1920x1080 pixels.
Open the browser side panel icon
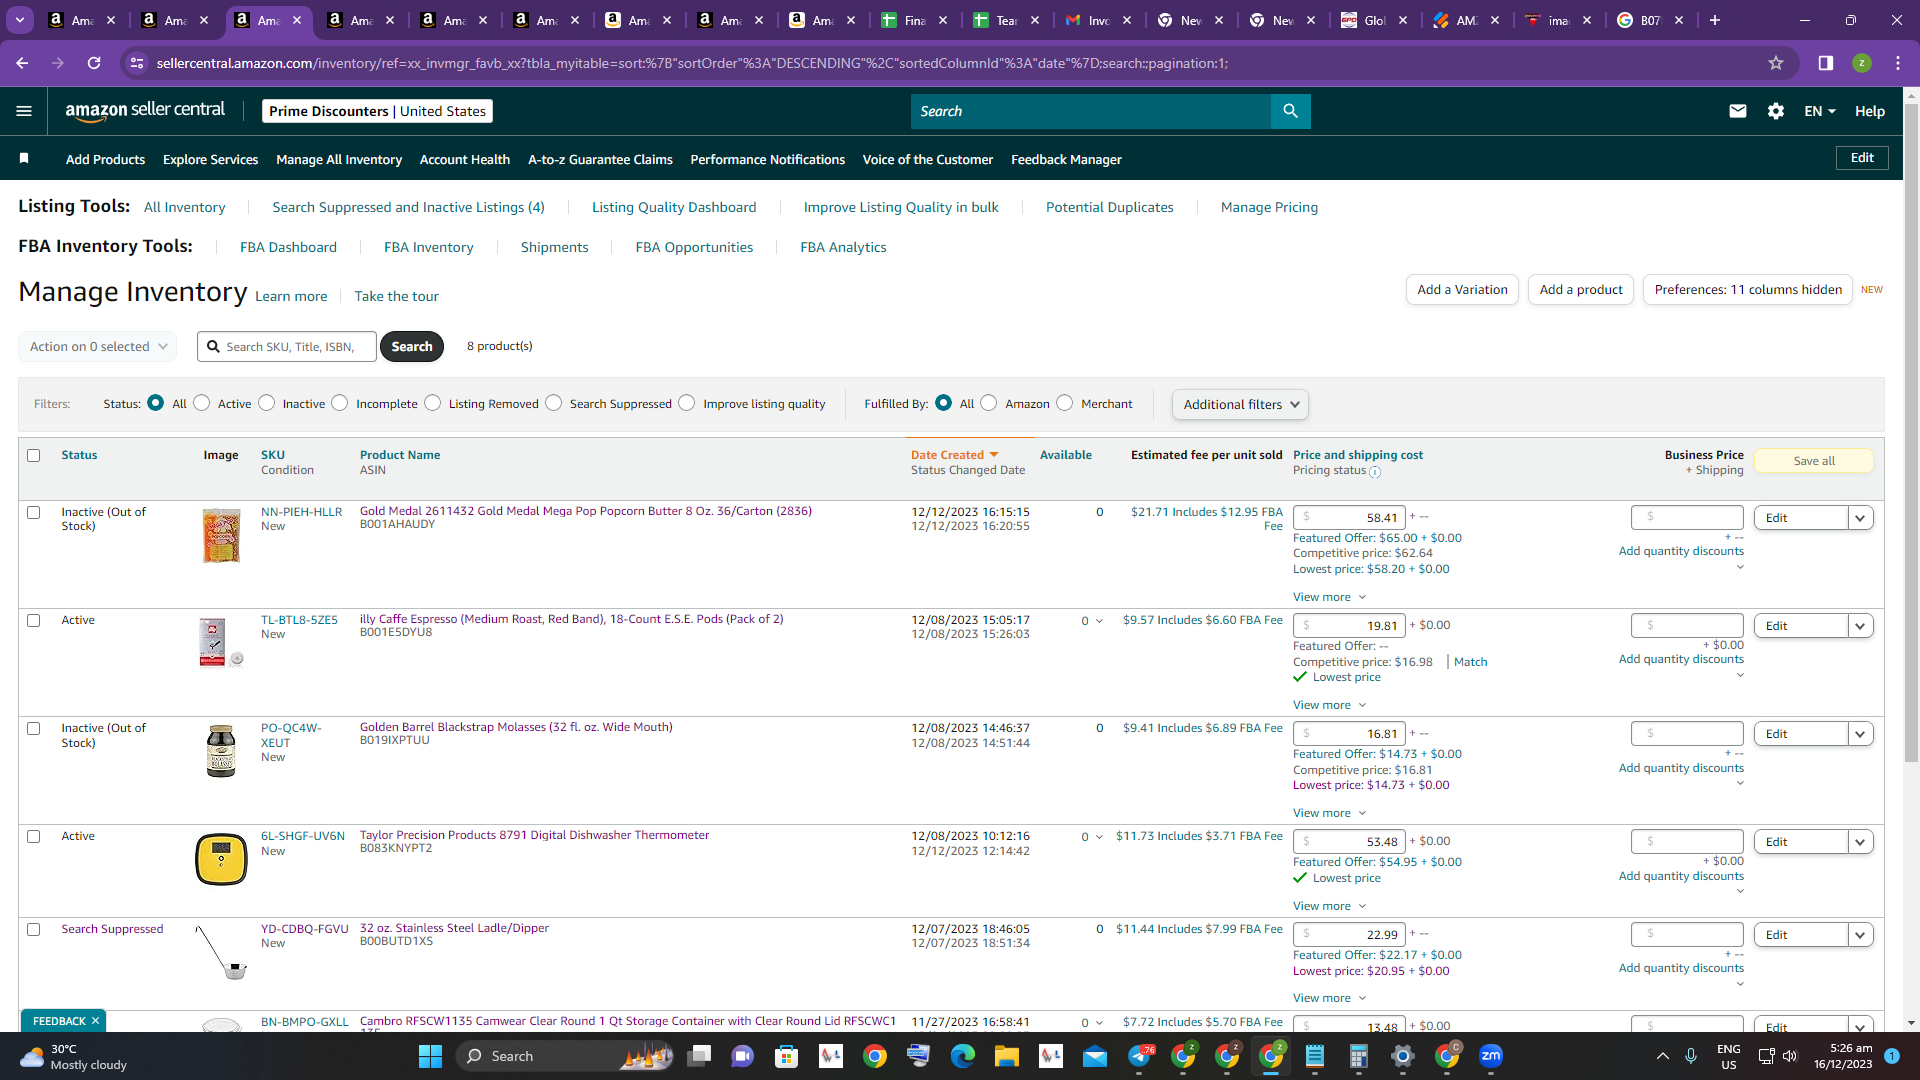(1826, 63)
